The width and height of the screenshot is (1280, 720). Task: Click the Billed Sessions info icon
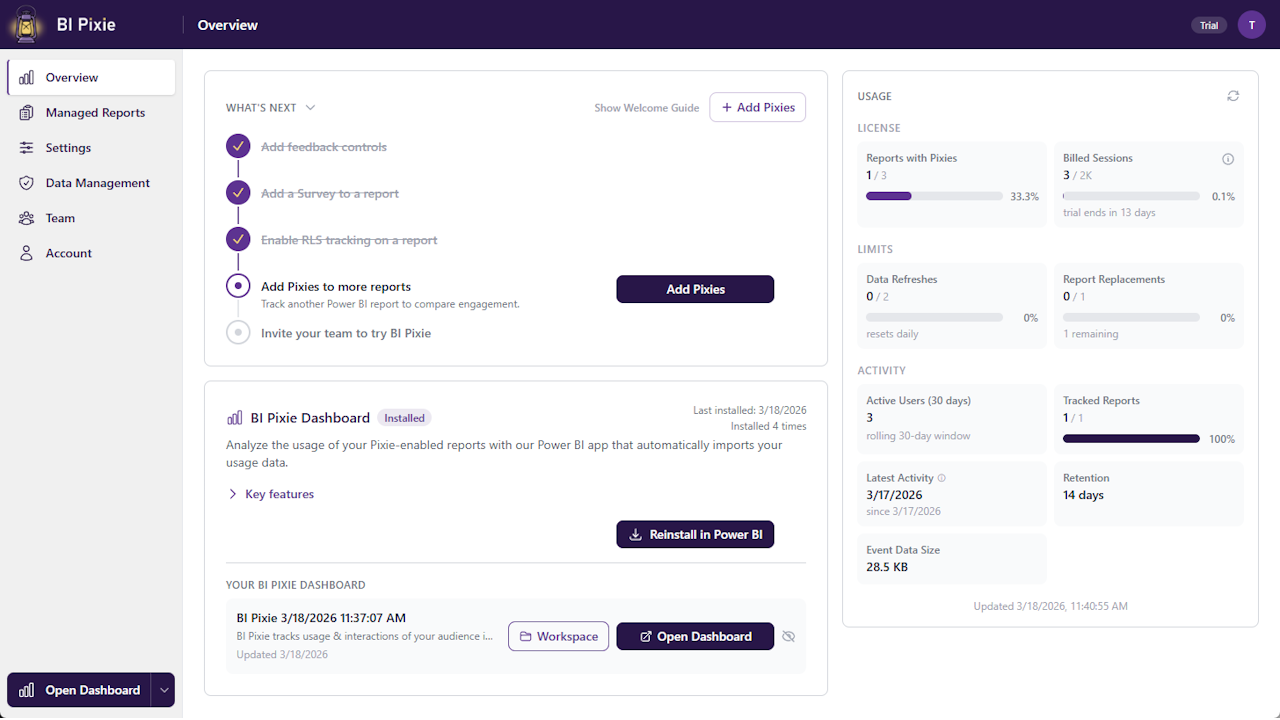[1228, 159]
